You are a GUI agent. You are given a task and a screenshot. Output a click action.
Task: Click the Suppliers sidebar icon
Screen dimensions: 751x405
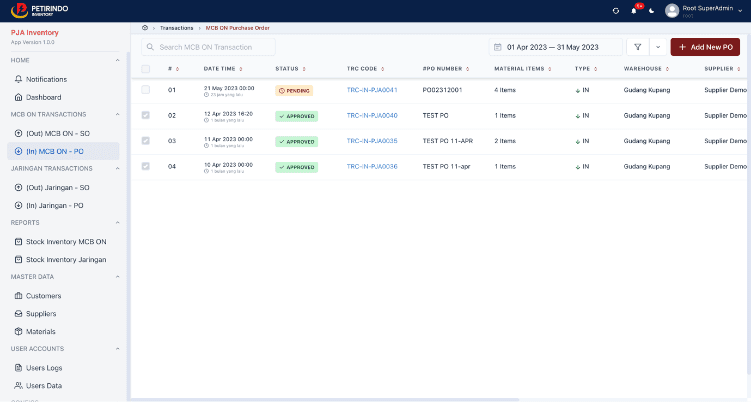(x=18, y=314)
